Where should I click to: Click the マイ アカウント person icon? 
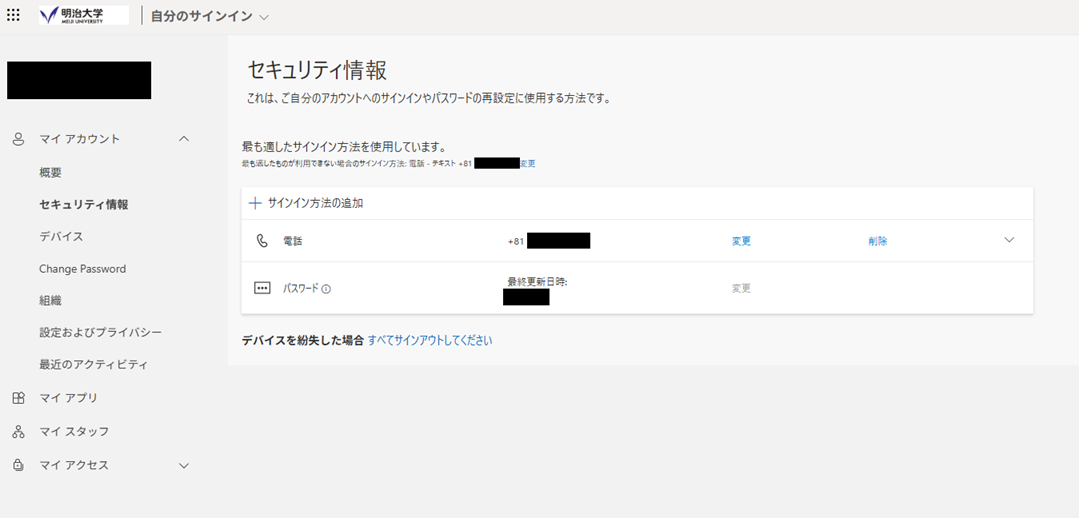[18, 139]
